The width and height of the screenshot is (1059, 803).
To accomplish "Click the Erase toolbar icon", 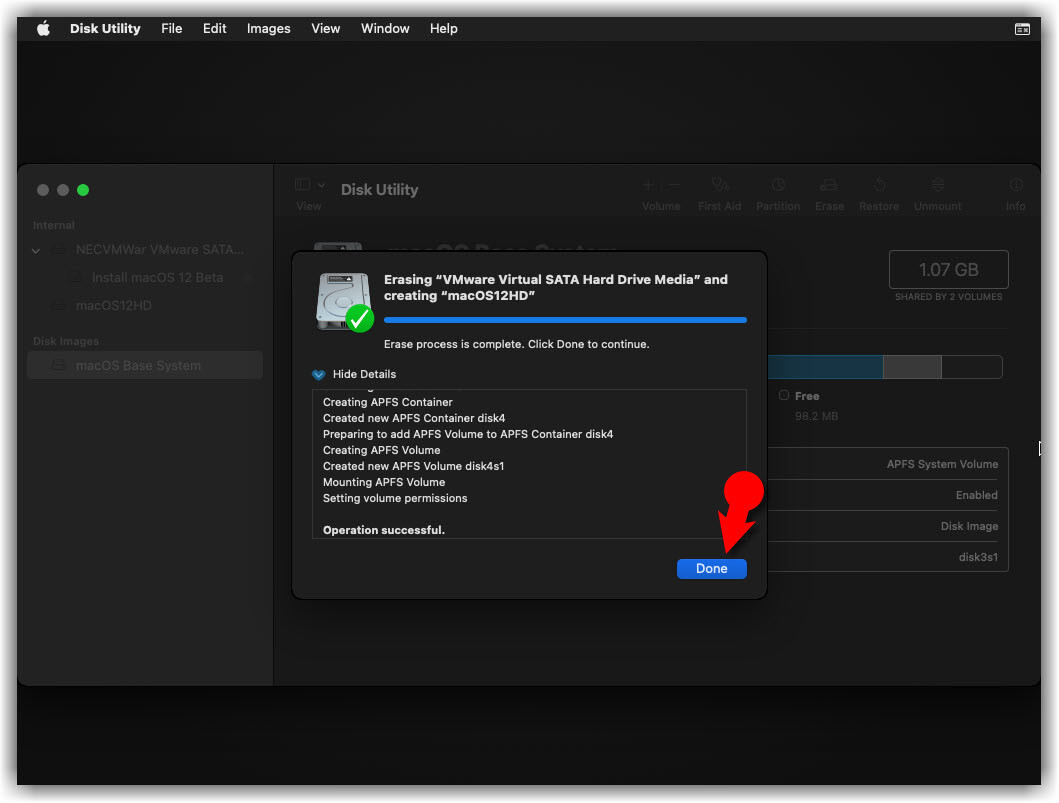I will (x=829, y=184).
